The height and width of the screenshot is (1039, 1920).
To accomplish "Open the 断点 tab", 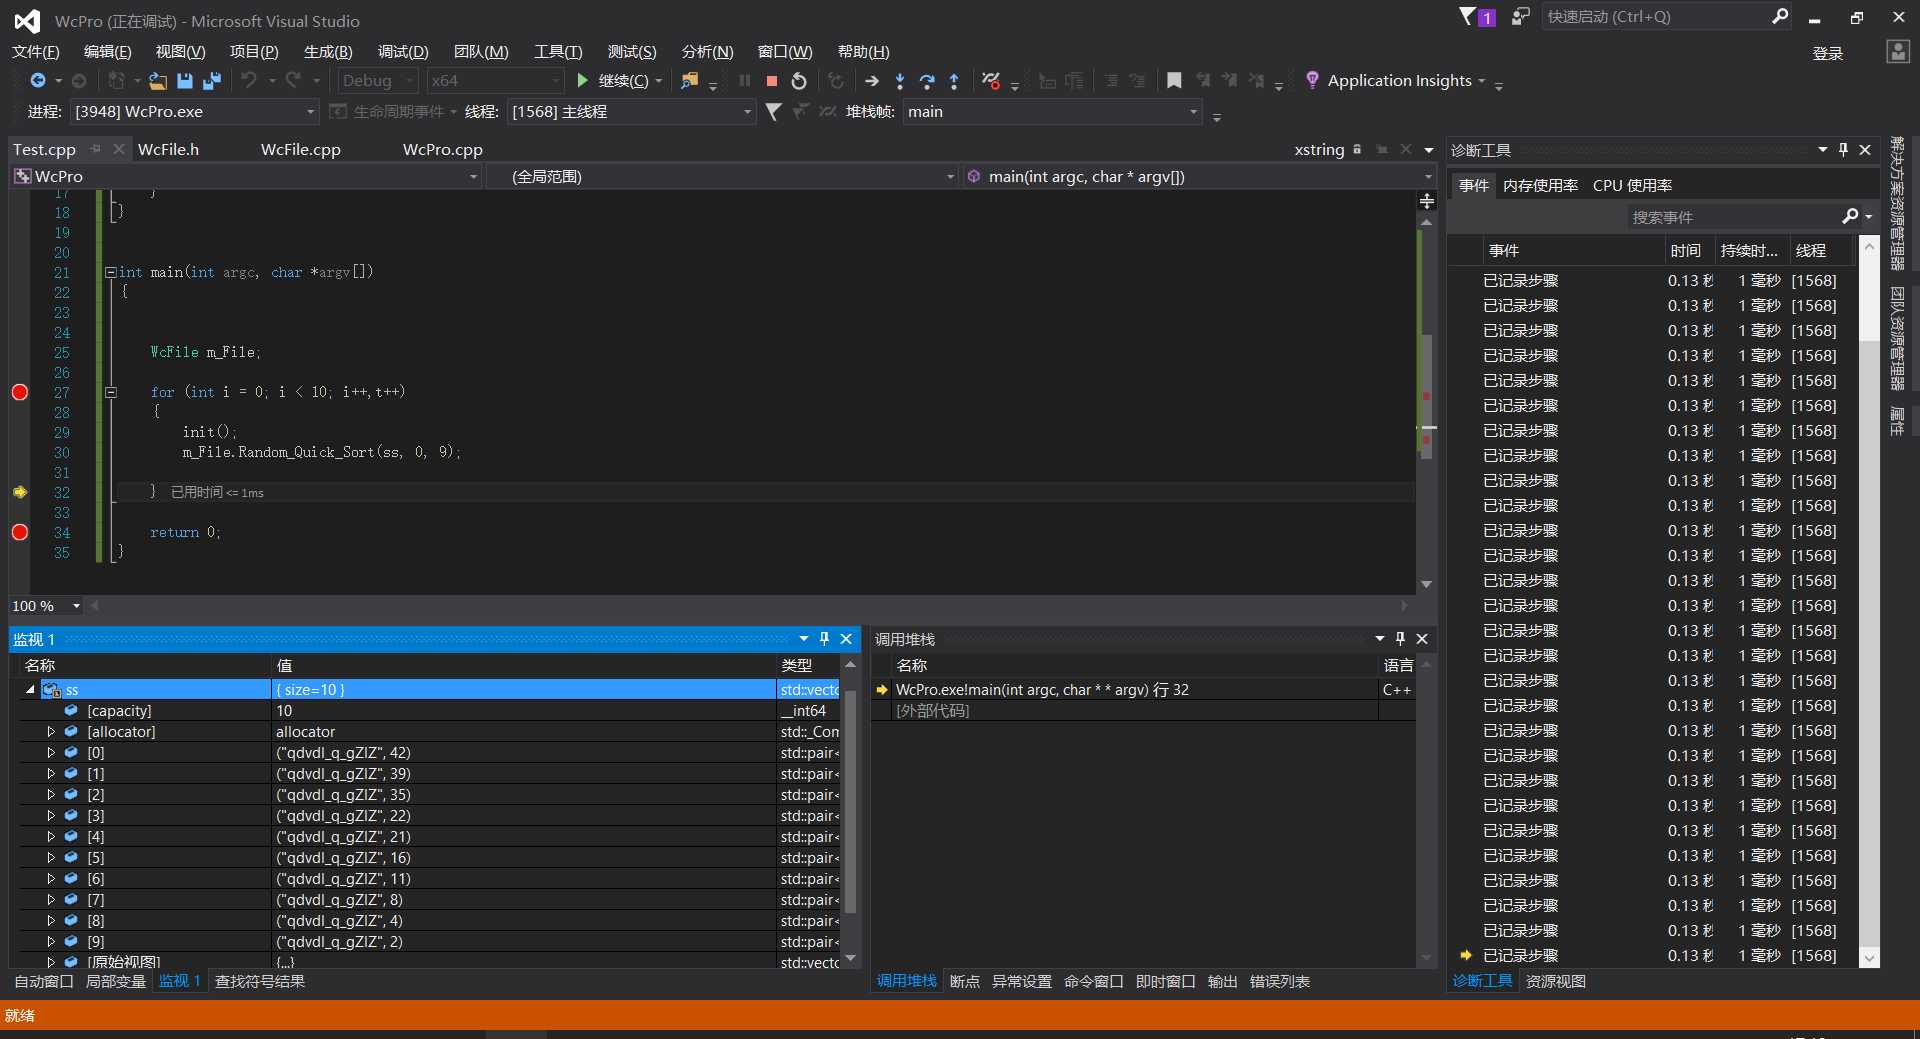I will (965, 982).
